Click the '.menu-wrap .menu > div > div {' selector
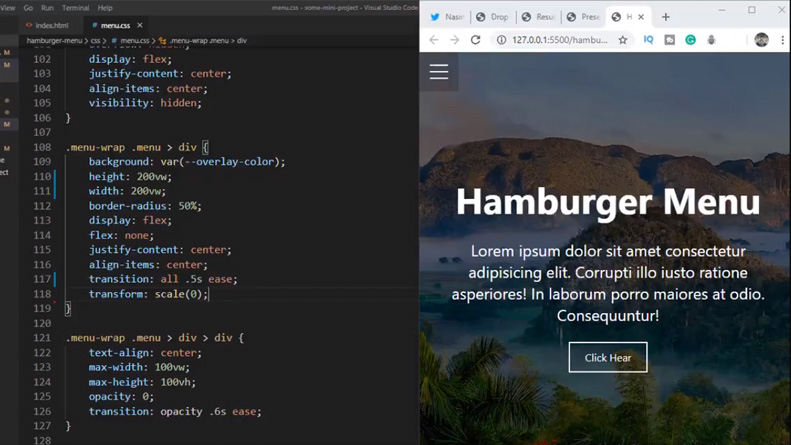This screenshot has width=791, height=445. [154, 338]
